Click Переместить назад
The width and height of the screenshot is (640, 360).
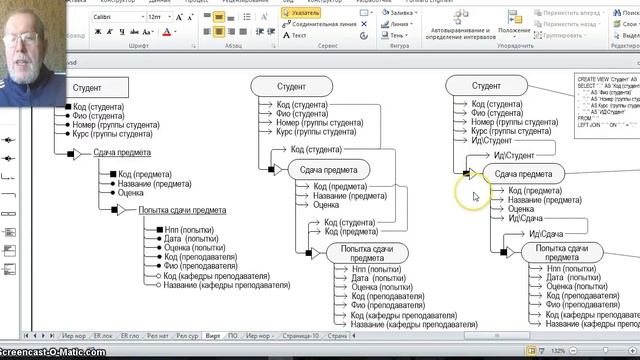pyautogui.click(x=567, y=24)
